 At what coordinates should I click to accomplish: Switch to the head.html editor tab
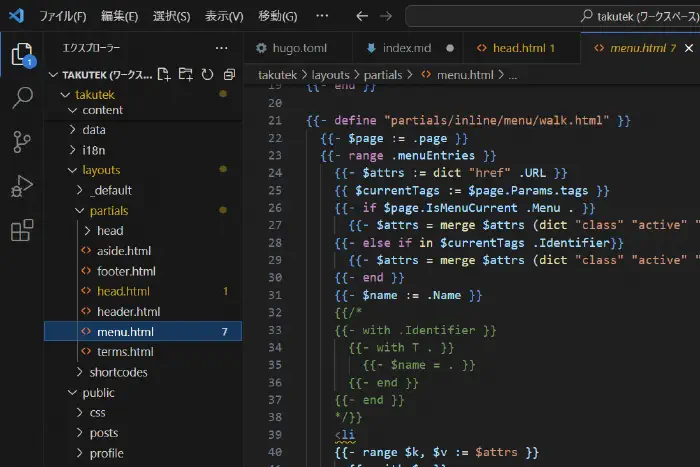515,47
